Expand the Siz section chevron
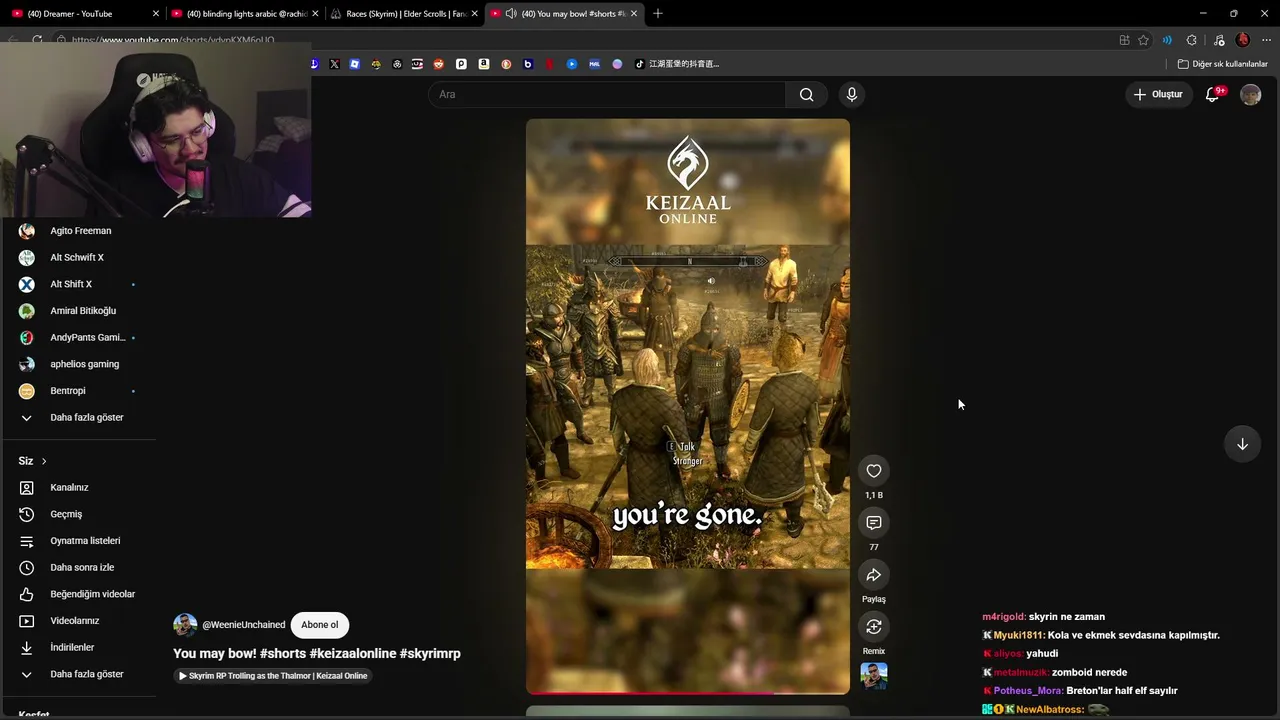The height and width of the screenshot is (720, 1280). click(44, 461)
